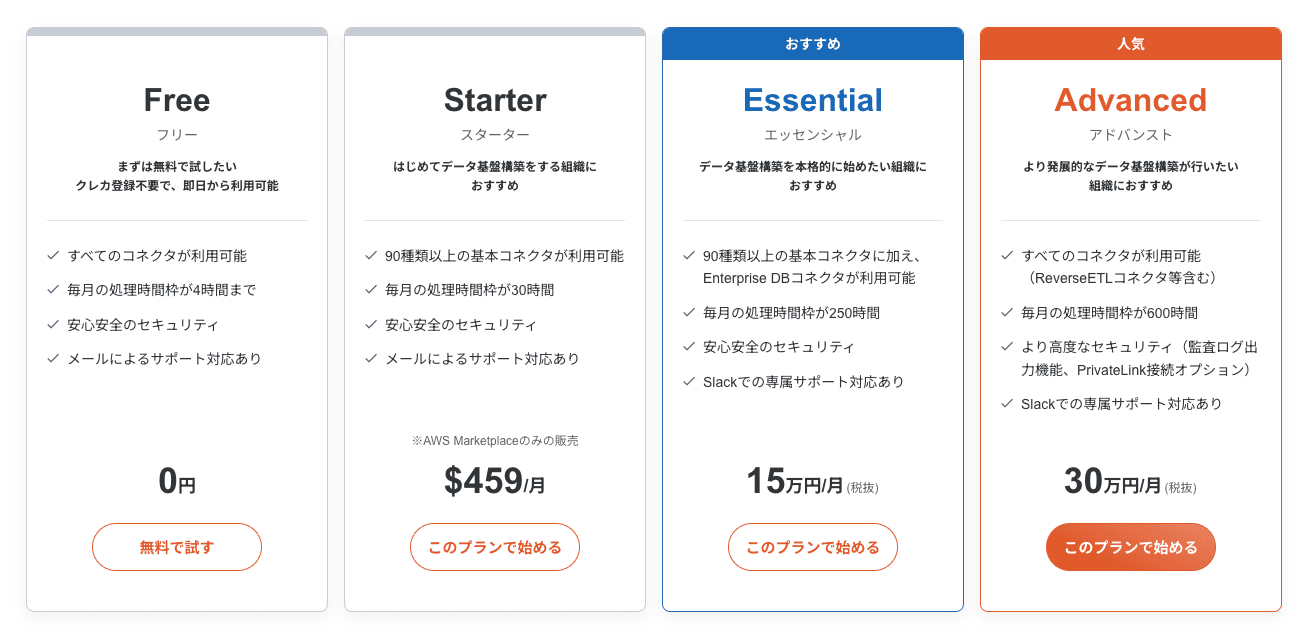This screenshot has width=1310, height=635.
Task: Click the checkmark beside 毎月の処理時間枠が30時間
Action: coord(371,289)
